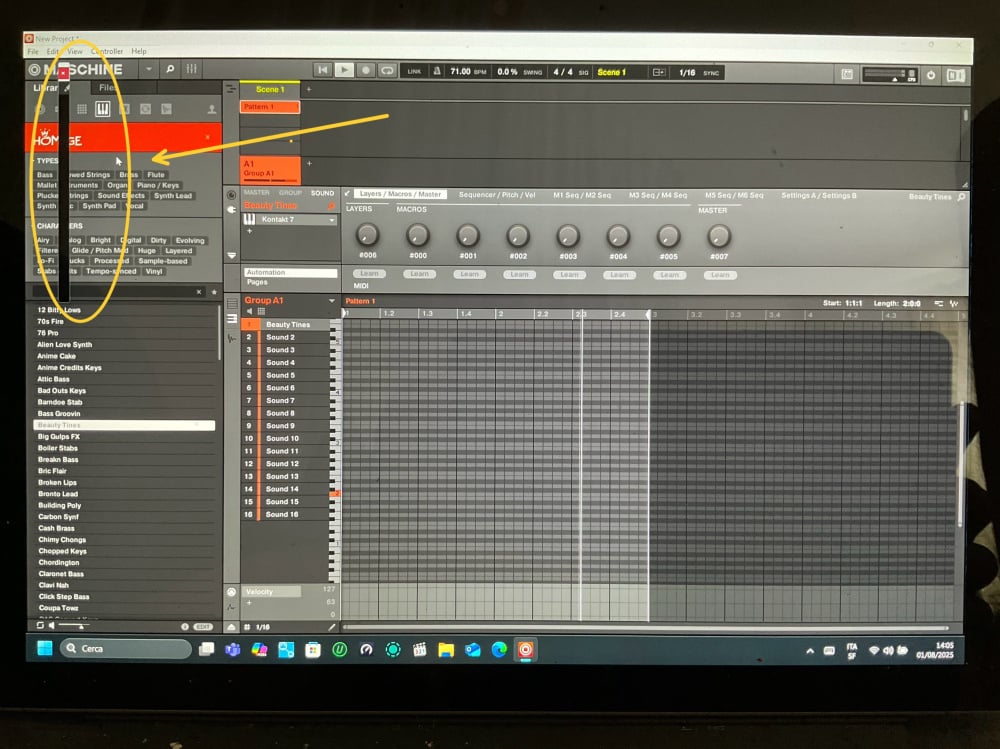Filter by the Vinyl character tag

pyautogui.click(x=154, y=271)
